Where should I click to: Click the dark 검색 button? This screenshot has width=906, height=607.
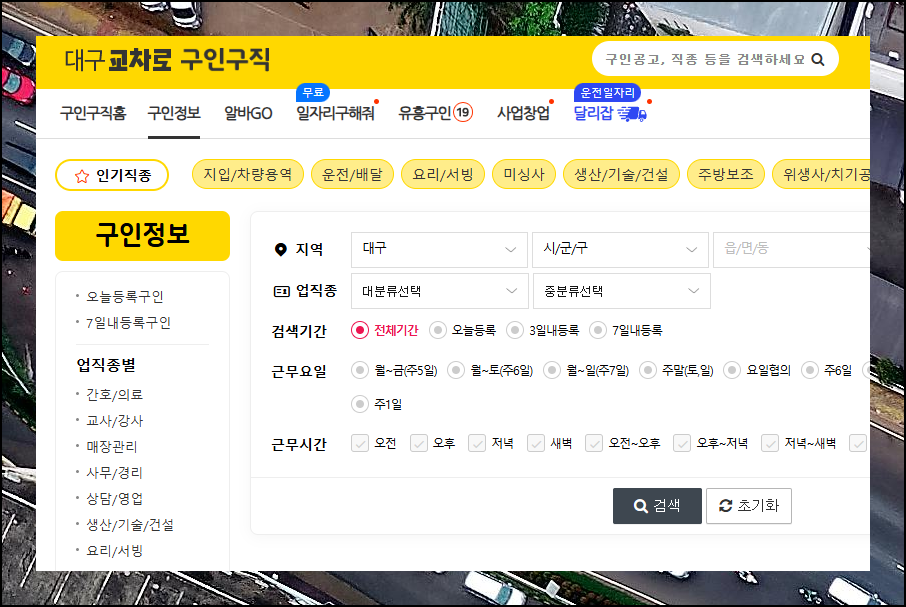pos(657,506)
